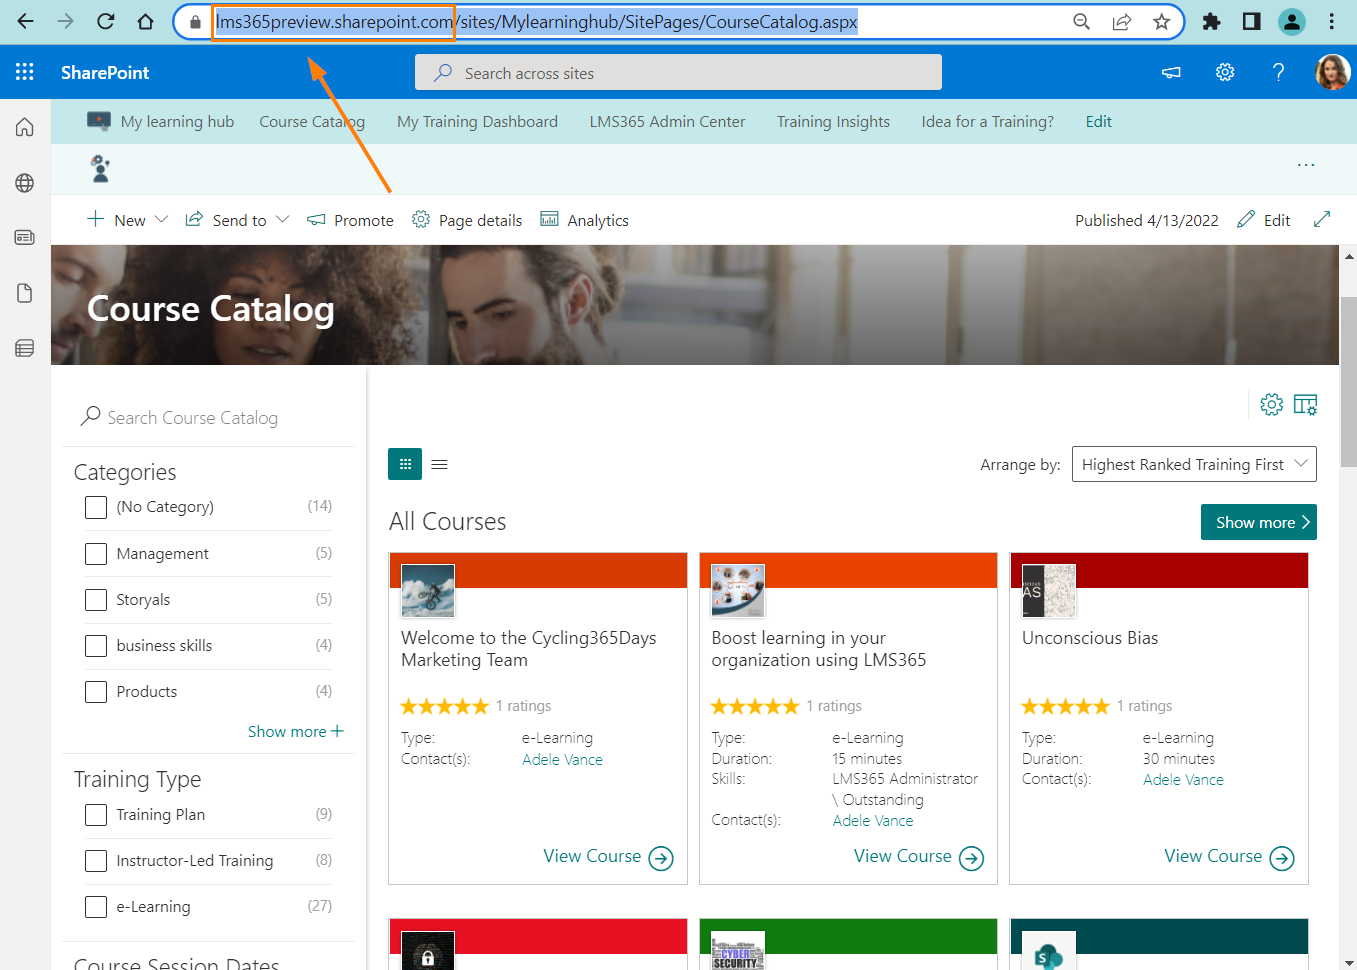Check the business skills filter
1357x970 pixels.
coord(96,645)
